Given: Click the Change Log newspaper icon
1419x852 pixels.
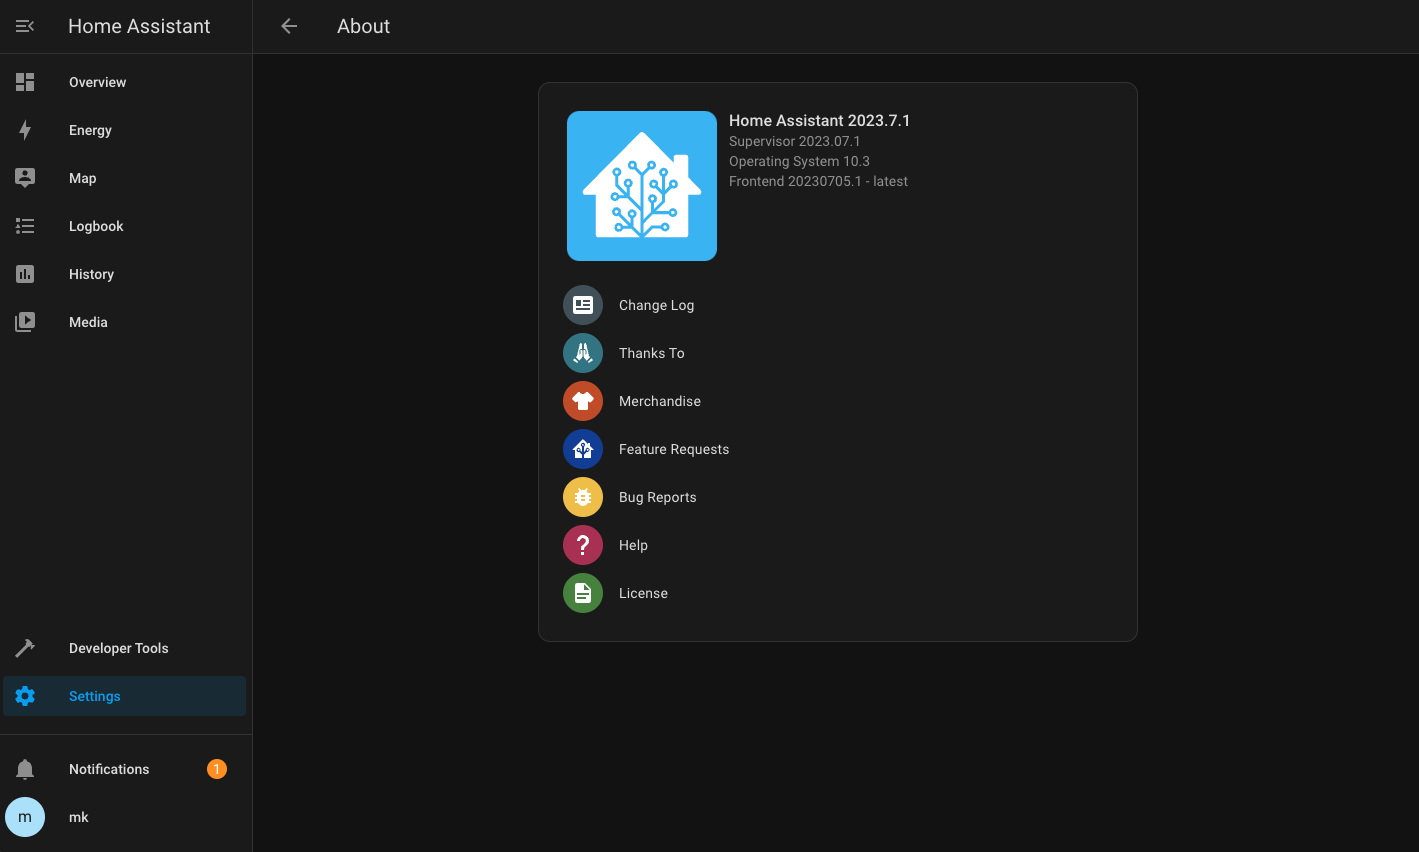Looking at the screenshot, I should click(x=583, y=305).
